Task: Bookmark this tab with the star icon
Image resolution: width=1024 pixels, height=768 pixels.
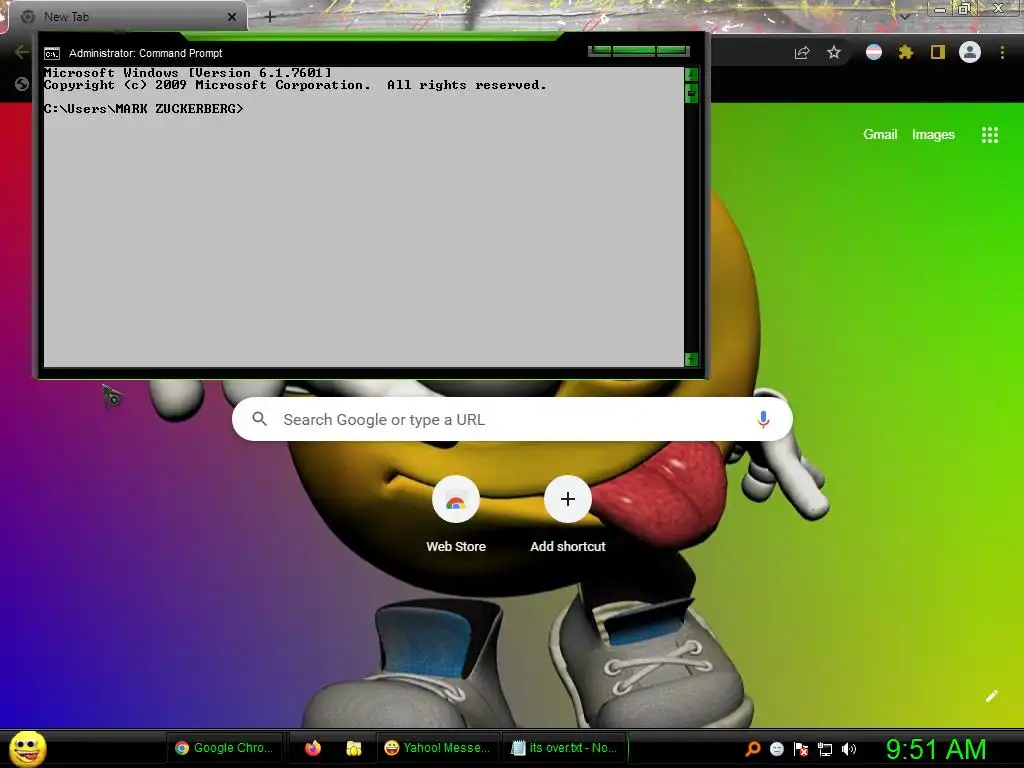Action: coord(834,53)
